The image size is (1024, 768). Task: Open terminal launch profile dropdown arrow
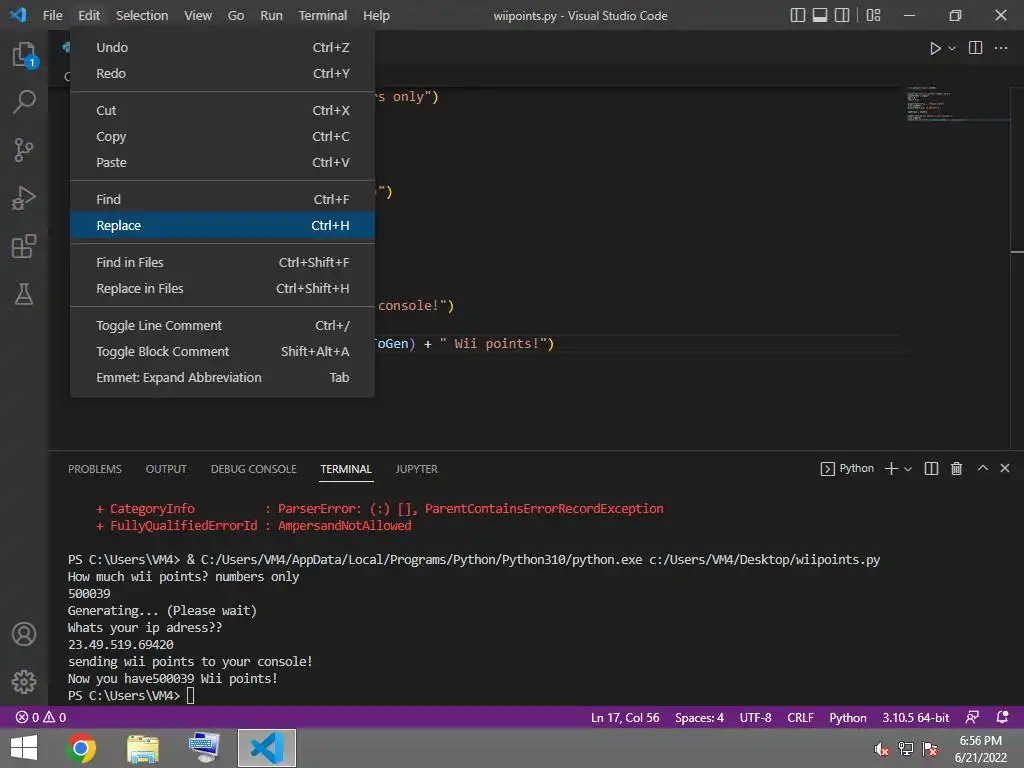tap(908, 469)
